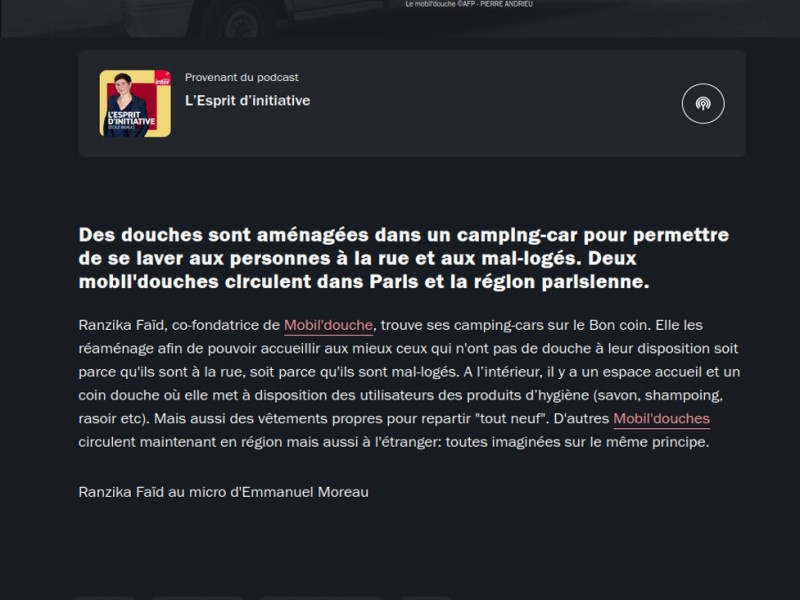Click the 'Provenant du podcast' label
Viewport: 800px width, 600px height.
241,78
